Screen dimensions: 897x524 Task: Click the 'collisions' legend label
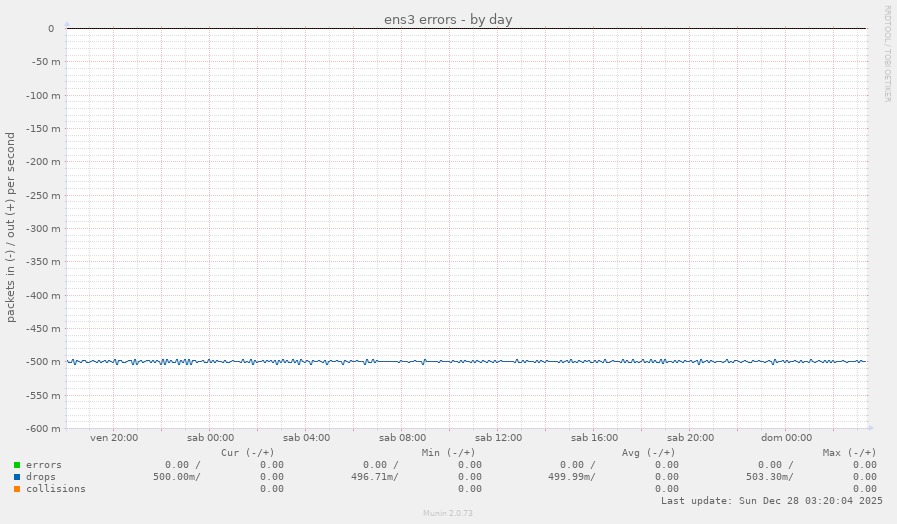(55, 489)
